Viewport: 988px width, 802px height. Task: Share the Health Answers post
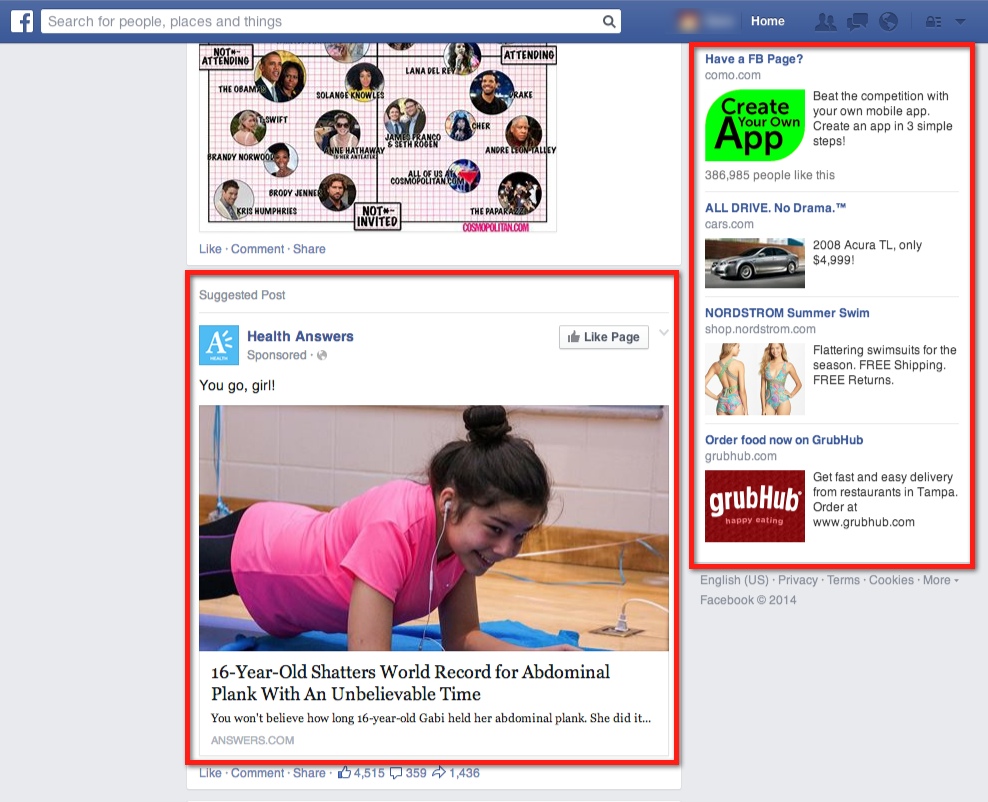(309, 773)
